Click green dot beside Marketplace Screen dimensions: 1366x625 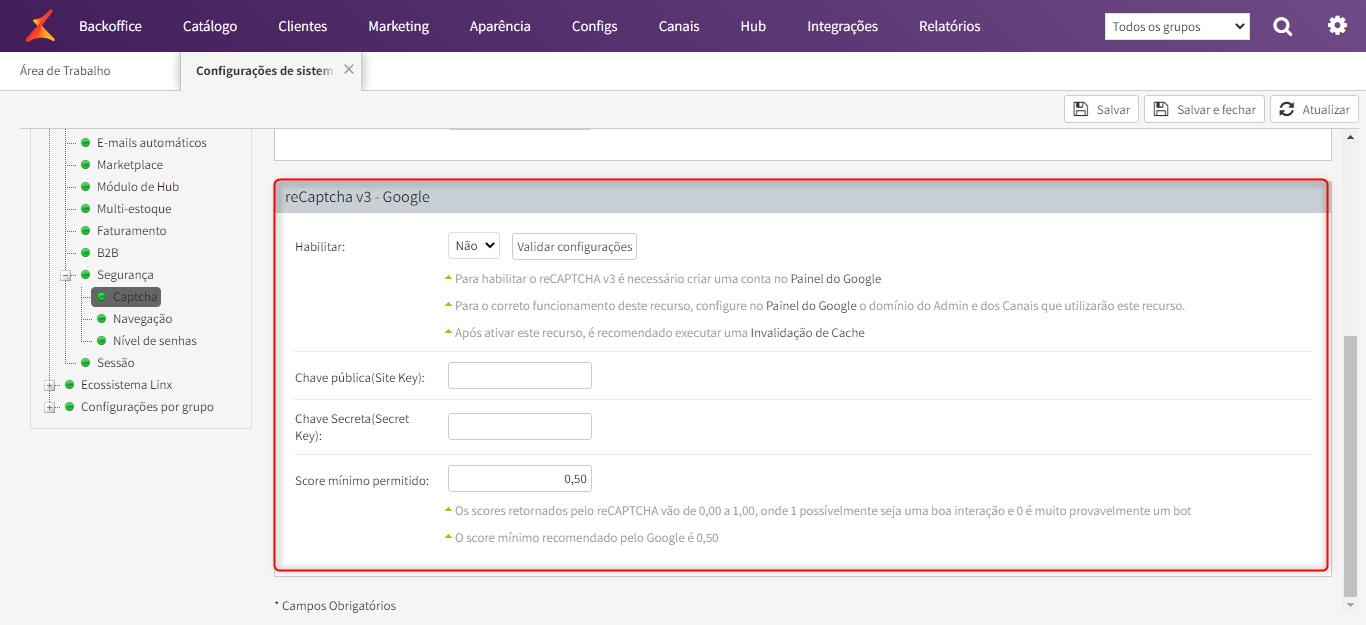pos(86,165)
